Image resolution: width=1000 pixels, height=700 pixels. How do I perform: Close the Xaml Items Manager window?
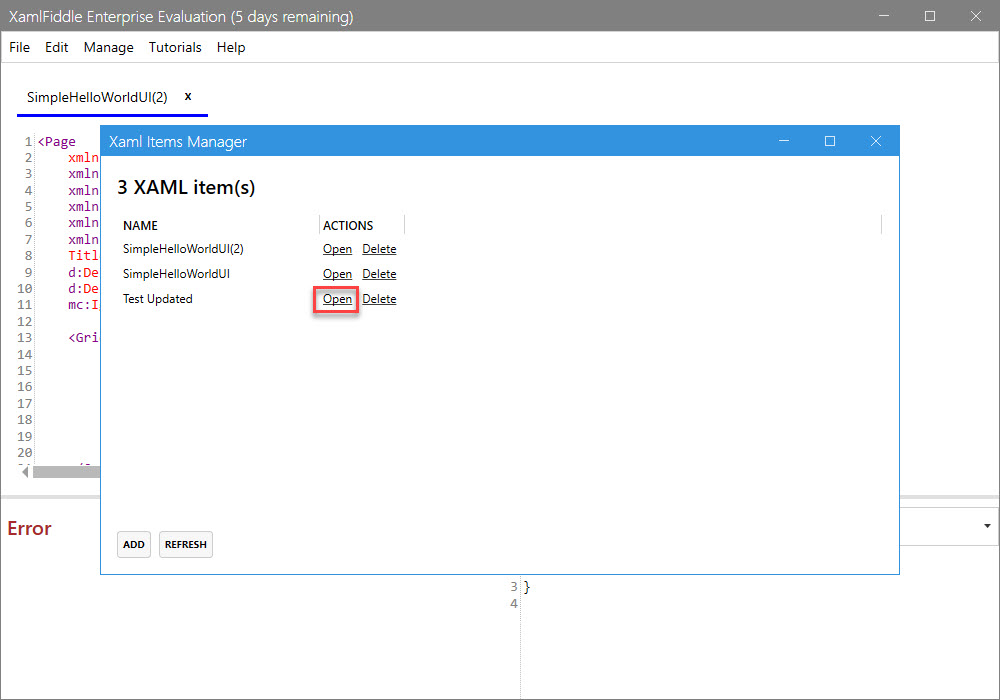click(x=876, y=141)
